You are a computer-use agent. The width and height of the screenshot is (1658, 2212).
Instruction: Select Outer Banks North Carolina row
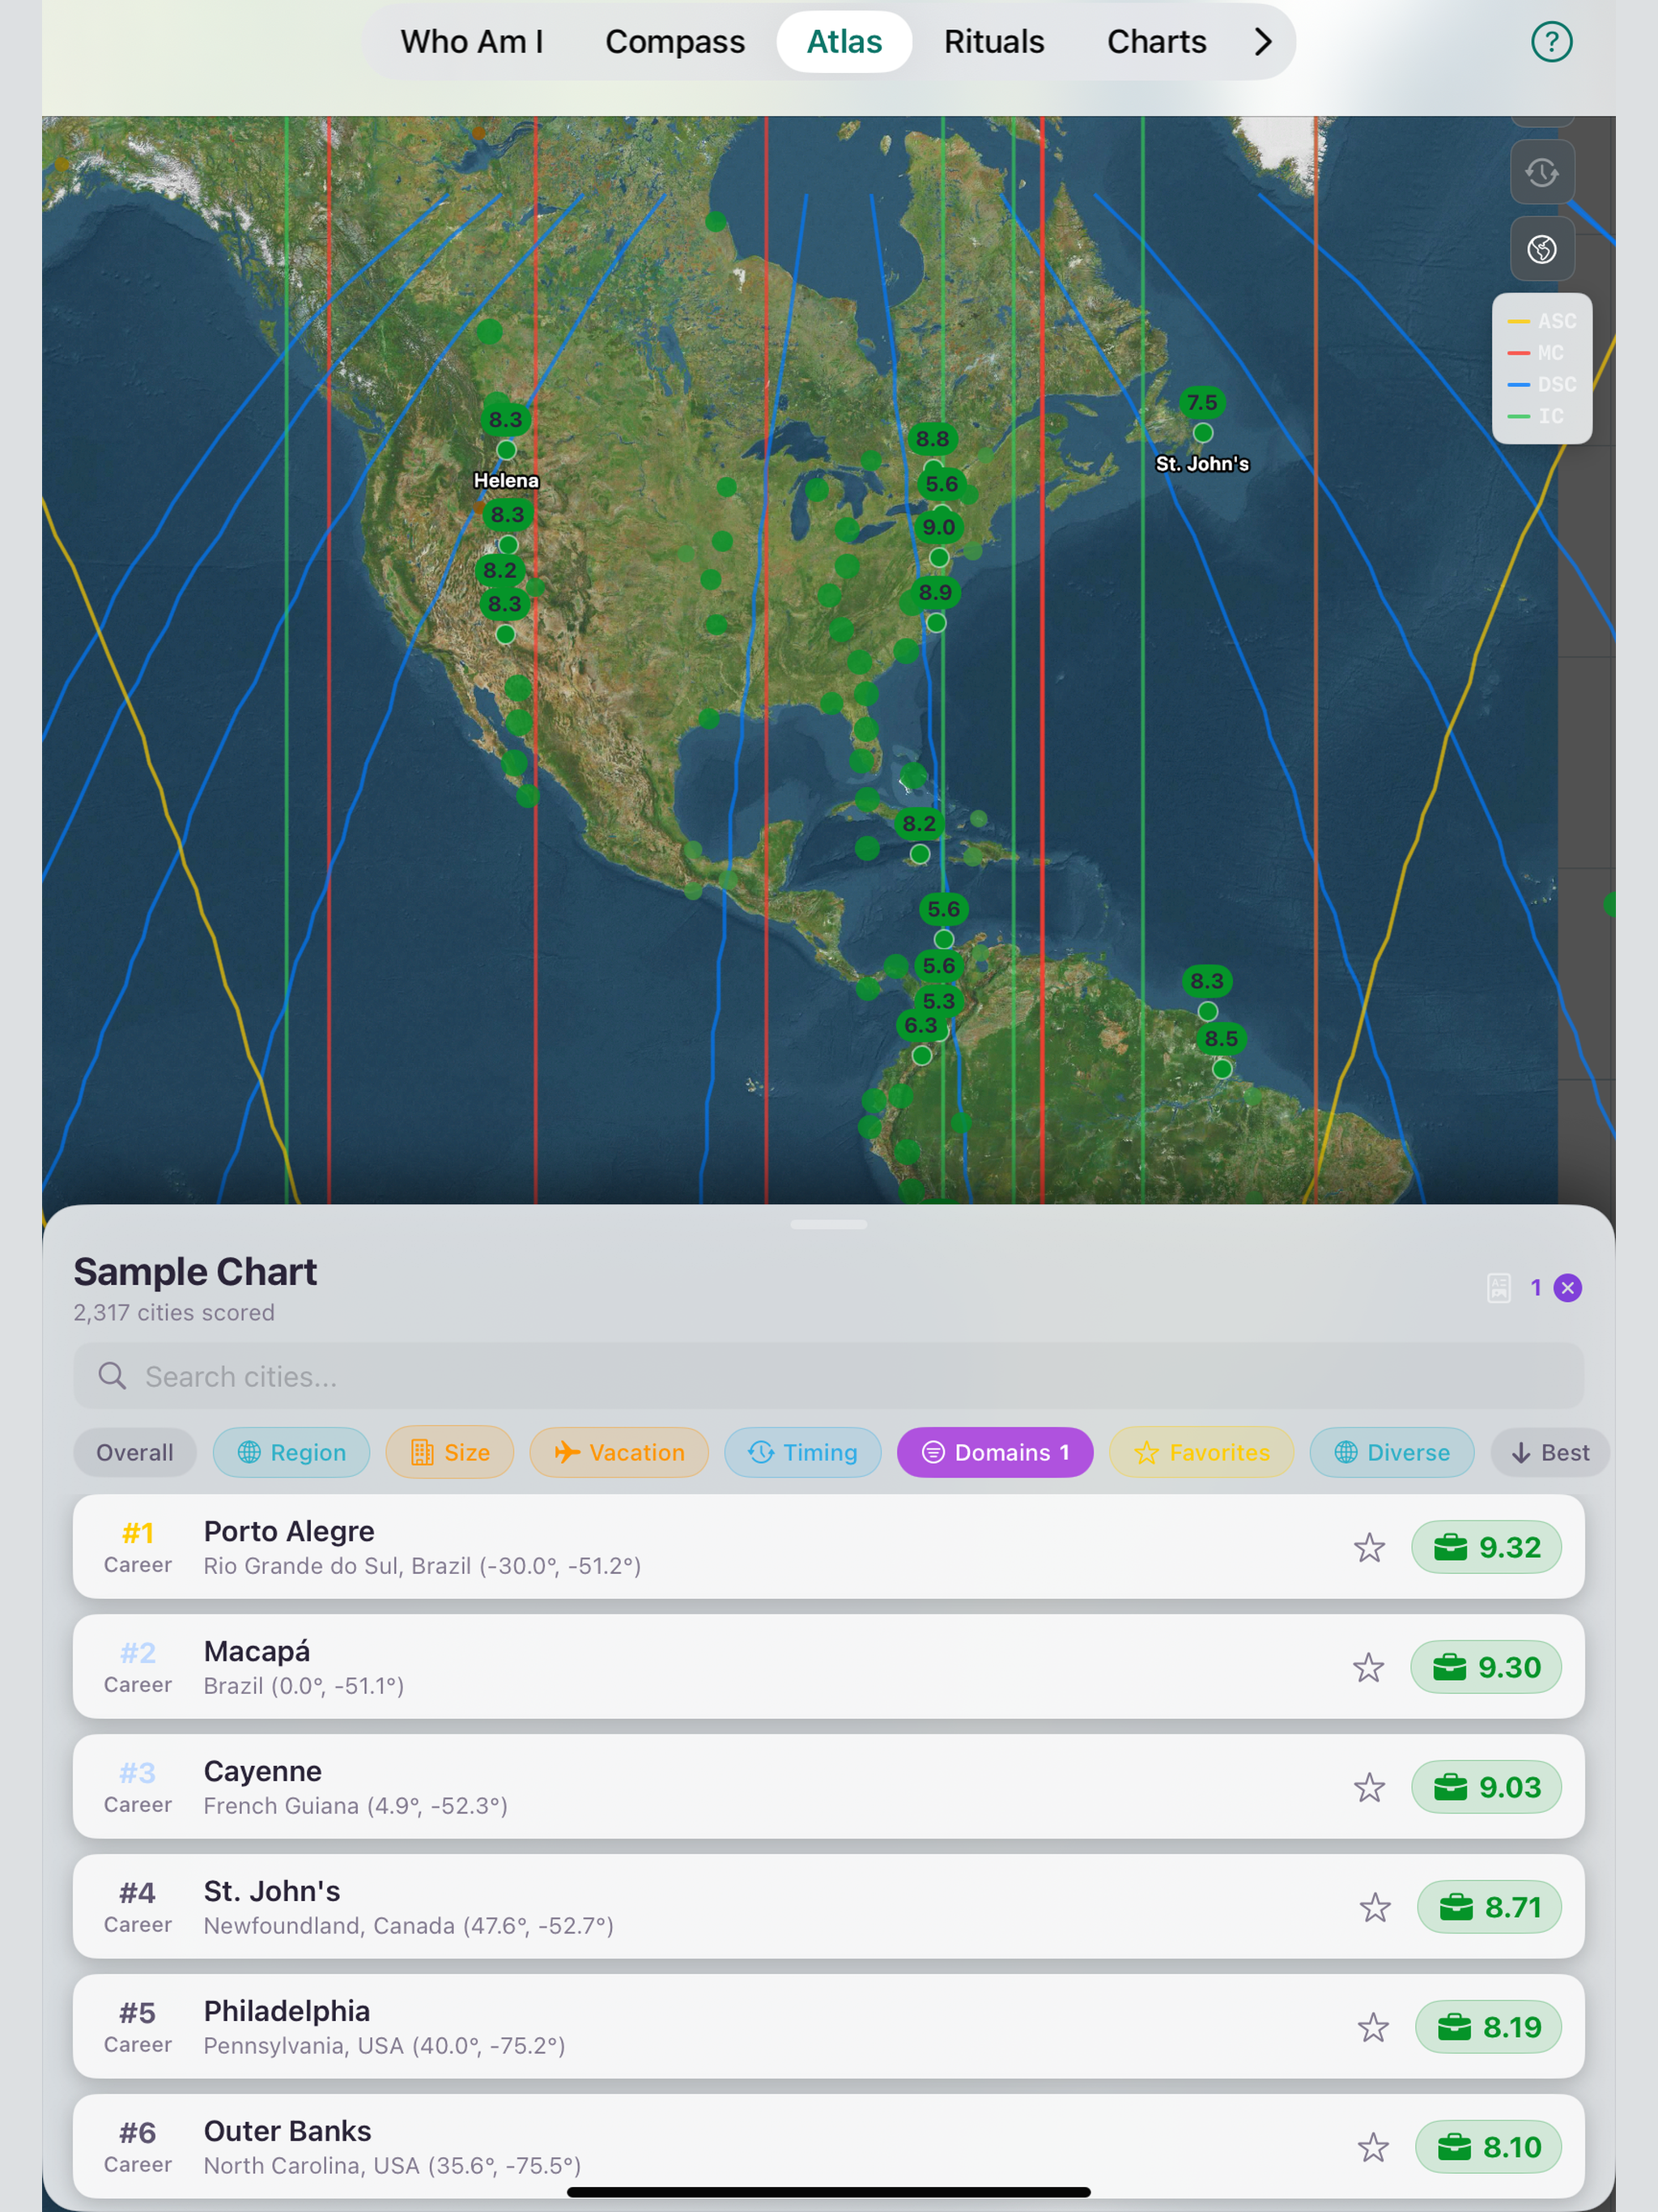pyautogui.click(x=828, y=2146)
